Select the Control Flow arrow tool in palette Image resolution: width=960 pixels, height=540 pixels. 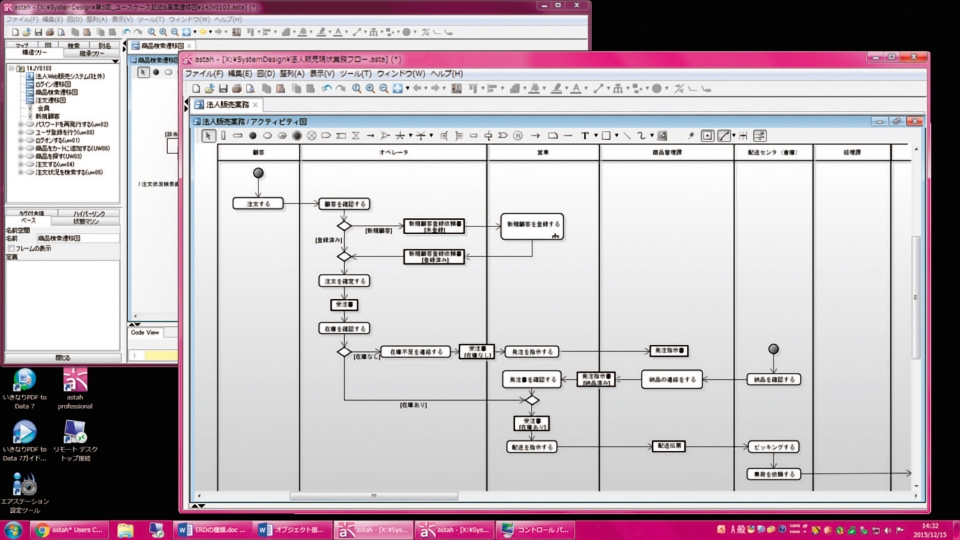(x=370, y=136)
